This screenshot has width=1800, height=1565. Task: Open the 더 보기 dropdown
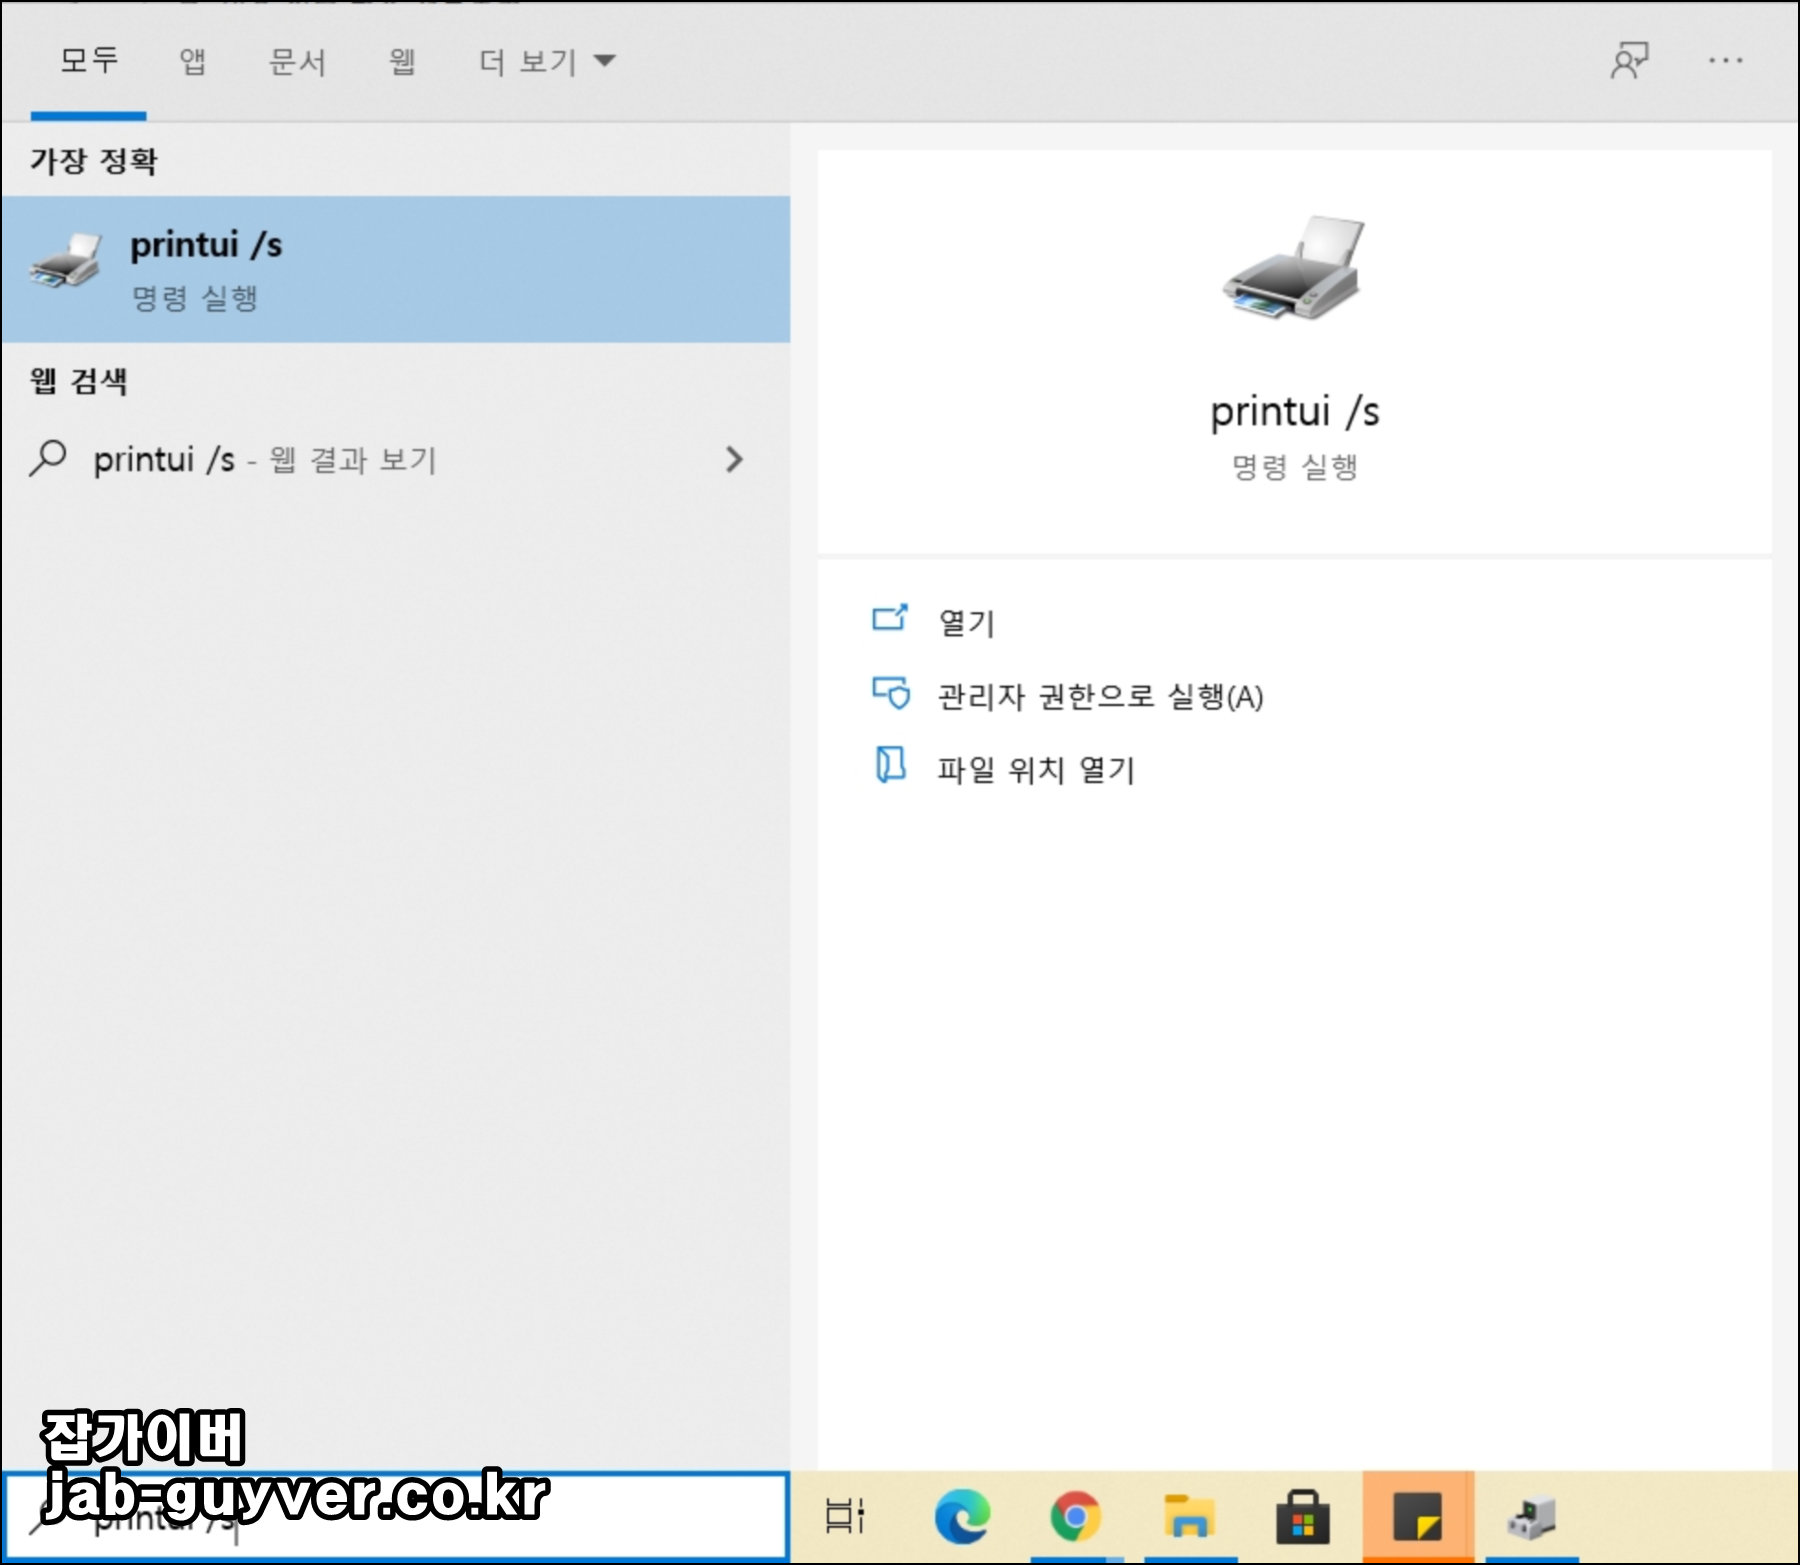[x=545, y=60]
